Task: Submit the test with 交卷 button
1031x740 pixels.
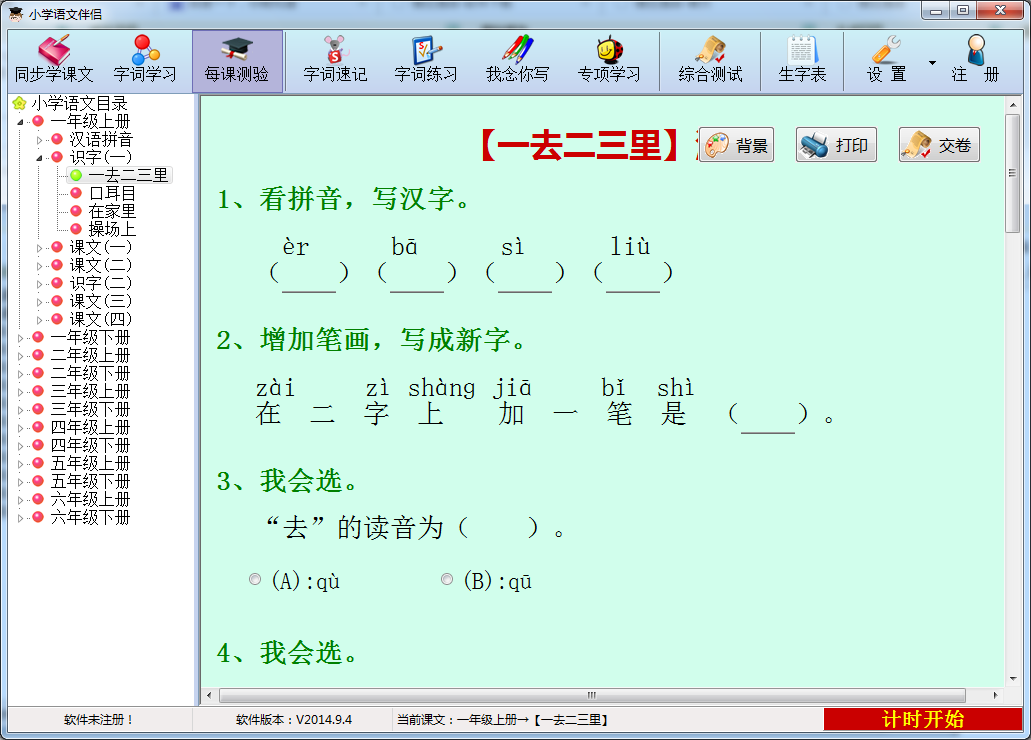Action: 939,145
